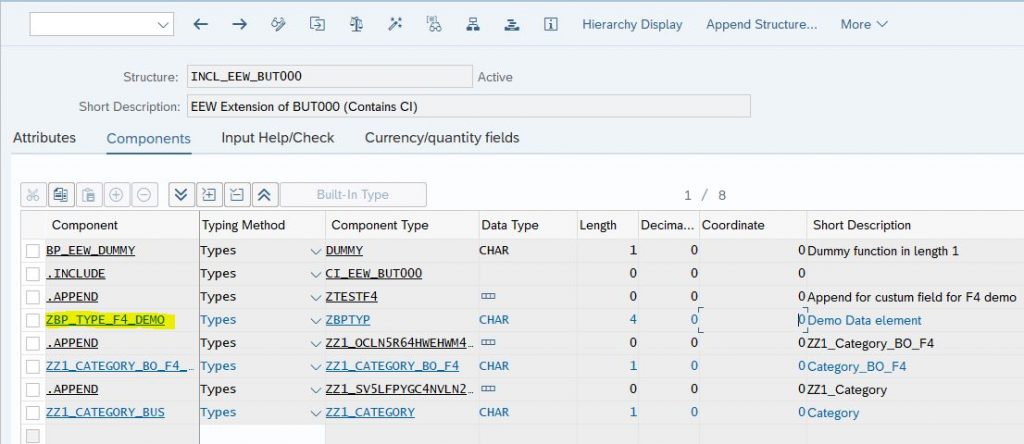Expand the More menu
Viewport: 1024px width, 444px height.
click(864, 24)
